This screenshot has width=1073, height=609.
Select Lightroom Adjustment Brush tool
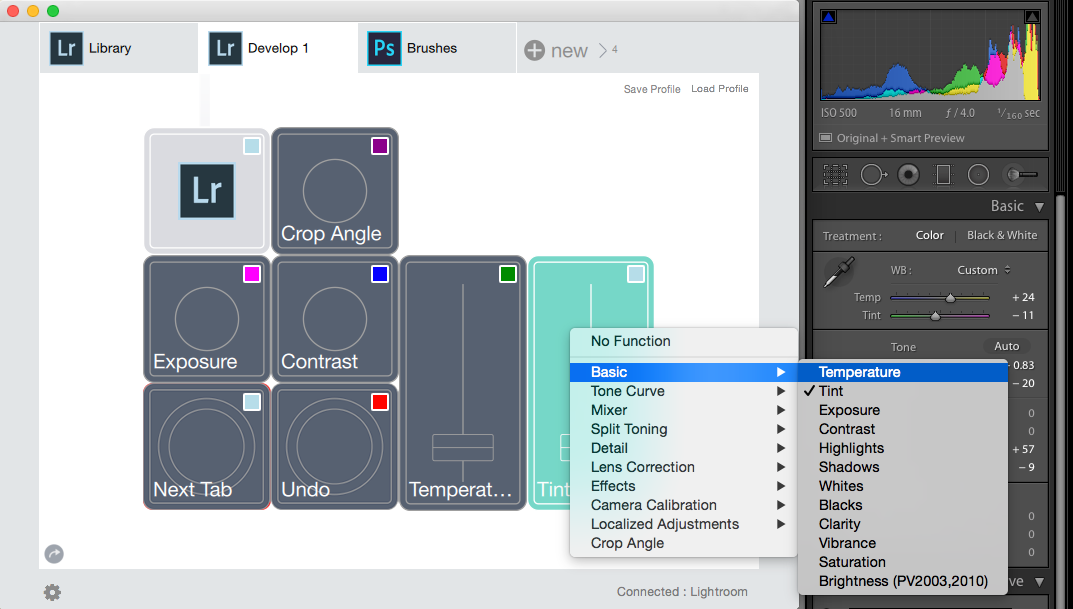pyautogui.click(x=1020, y=174)
